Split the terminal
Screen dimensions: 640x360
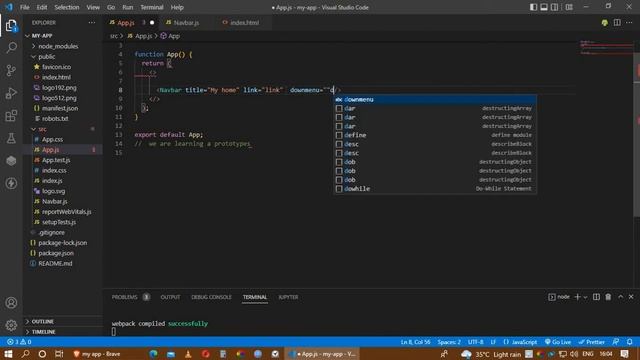596,297
